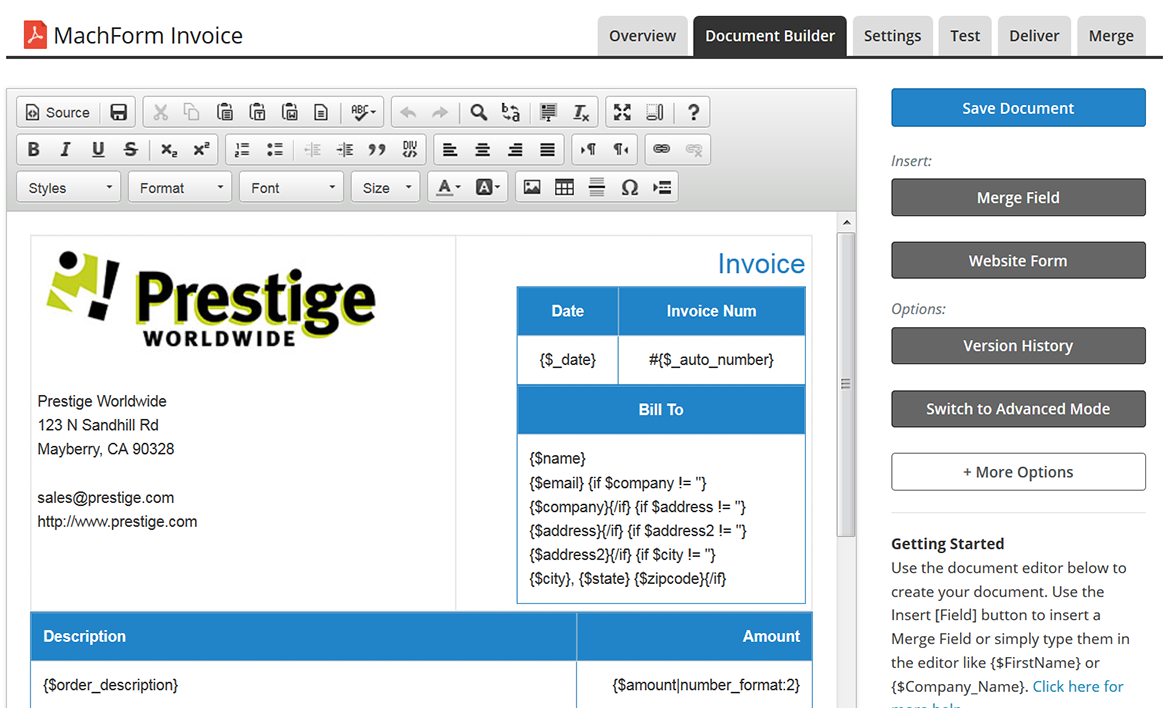Toggle italic formatting
Viewport: 1171px width, 708px height.
[x=66, y=149]
